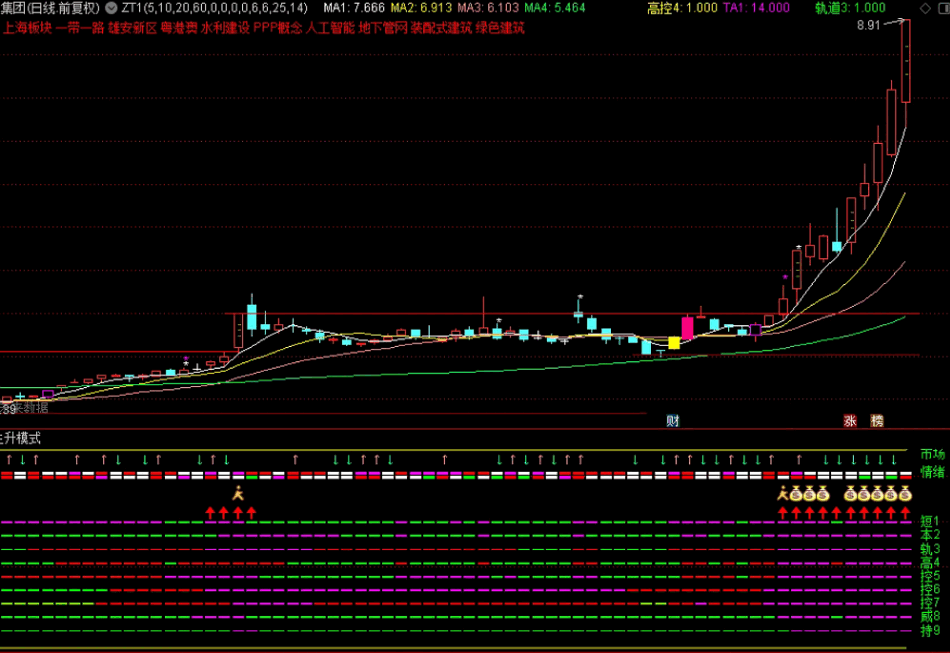Open the indicator dropdown circle beside stock title
The height and width of the screenshot is (653, 950).
[x=111, y=8]
